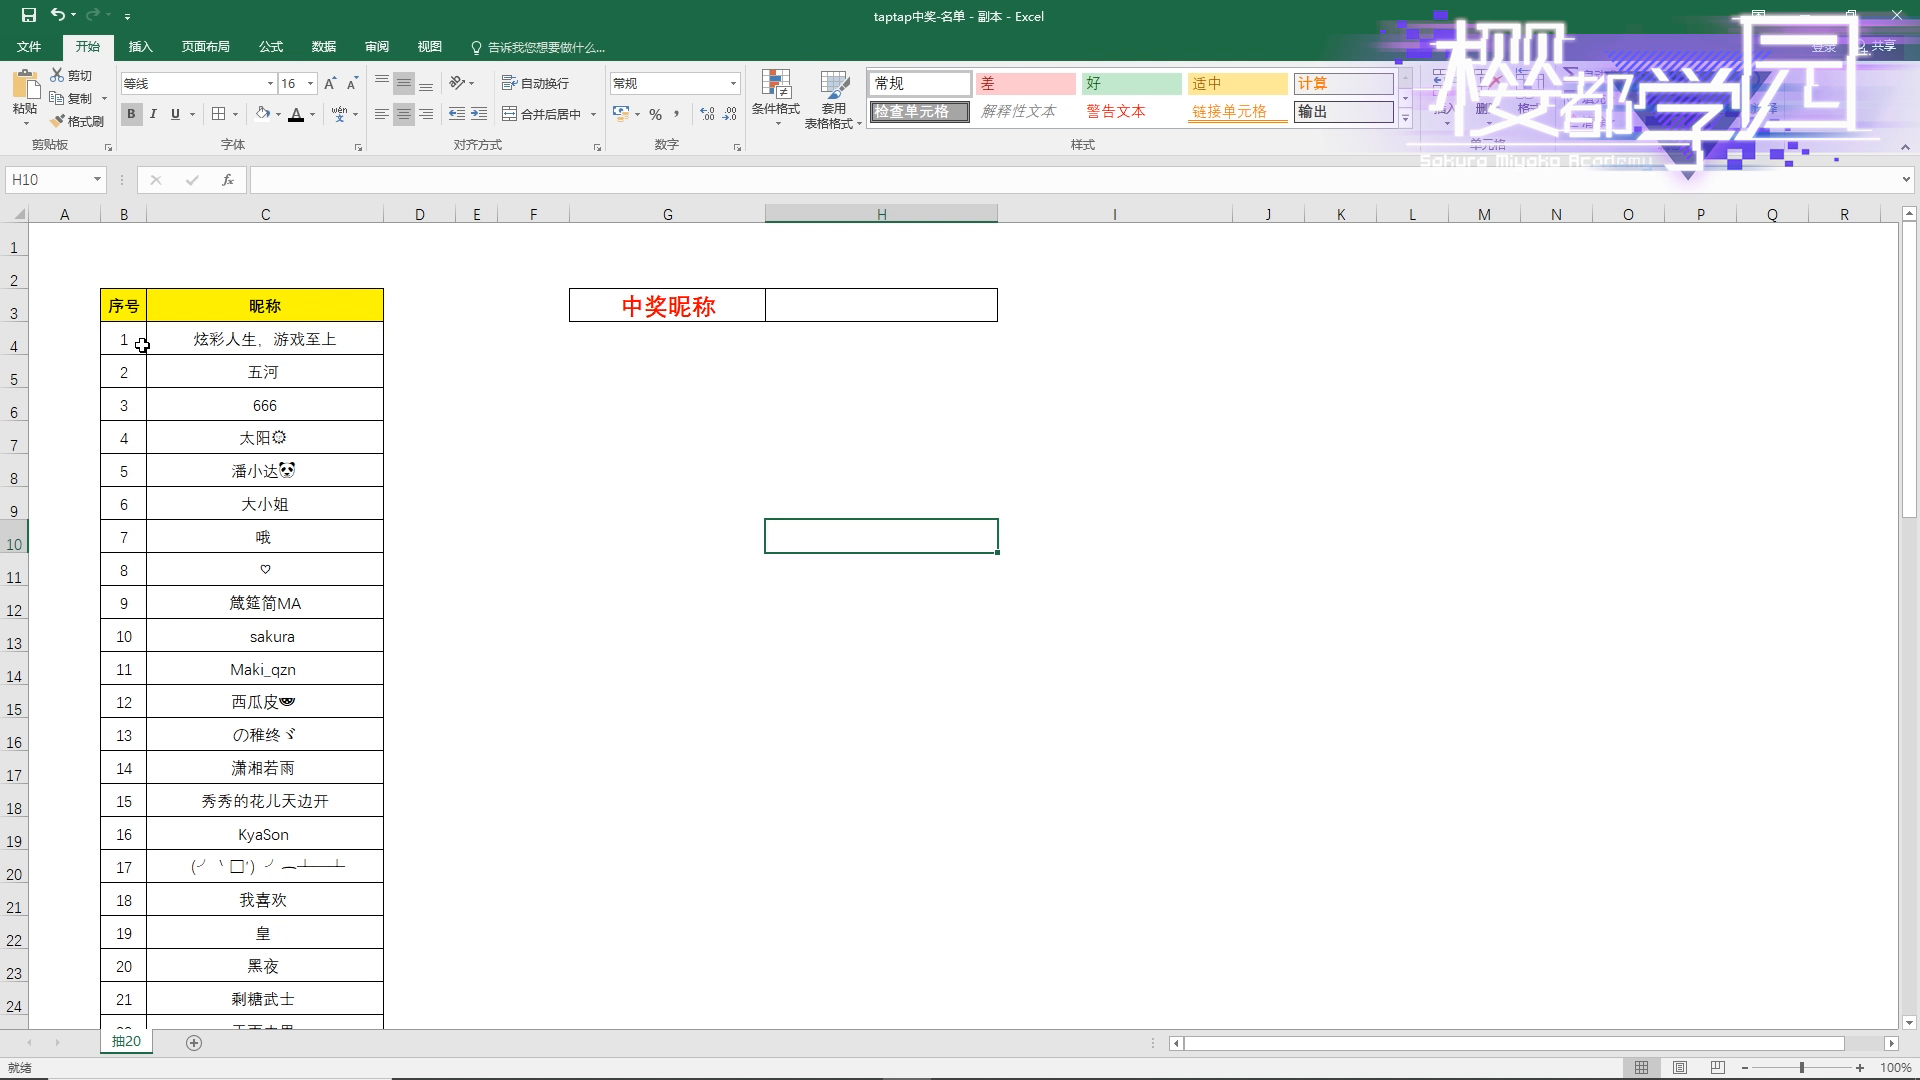1920x1080 pixels.
Task: Open the 插入 ribbon tab
Action: pyautogui.click(x=142, y=47)
